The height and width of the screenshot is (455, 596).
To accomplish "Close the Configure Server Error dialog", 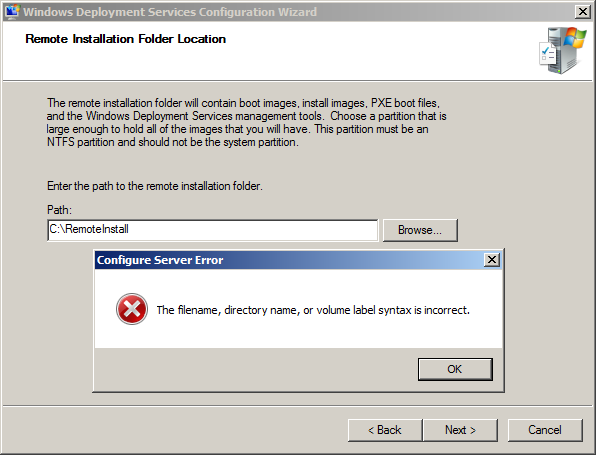I will click(491, 260).
